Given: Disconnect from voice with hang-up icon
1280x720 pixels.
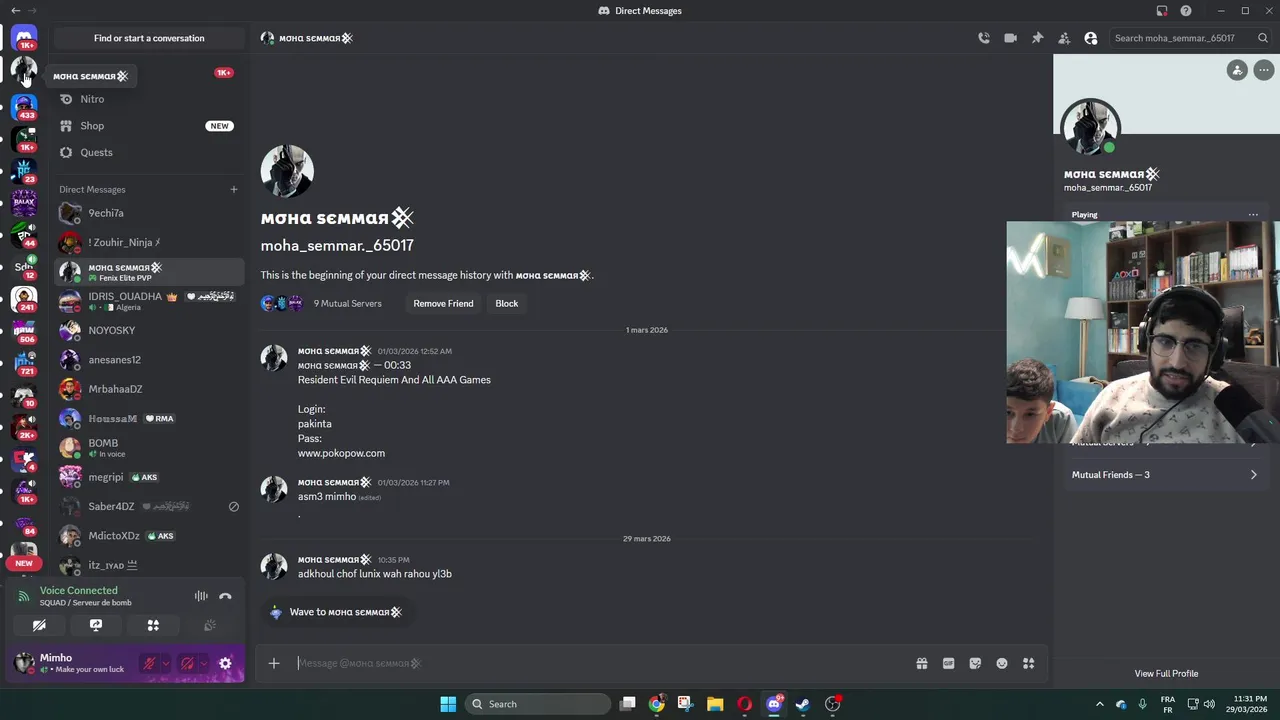Looking at the screenshot, I should click(x=225, y=596).
